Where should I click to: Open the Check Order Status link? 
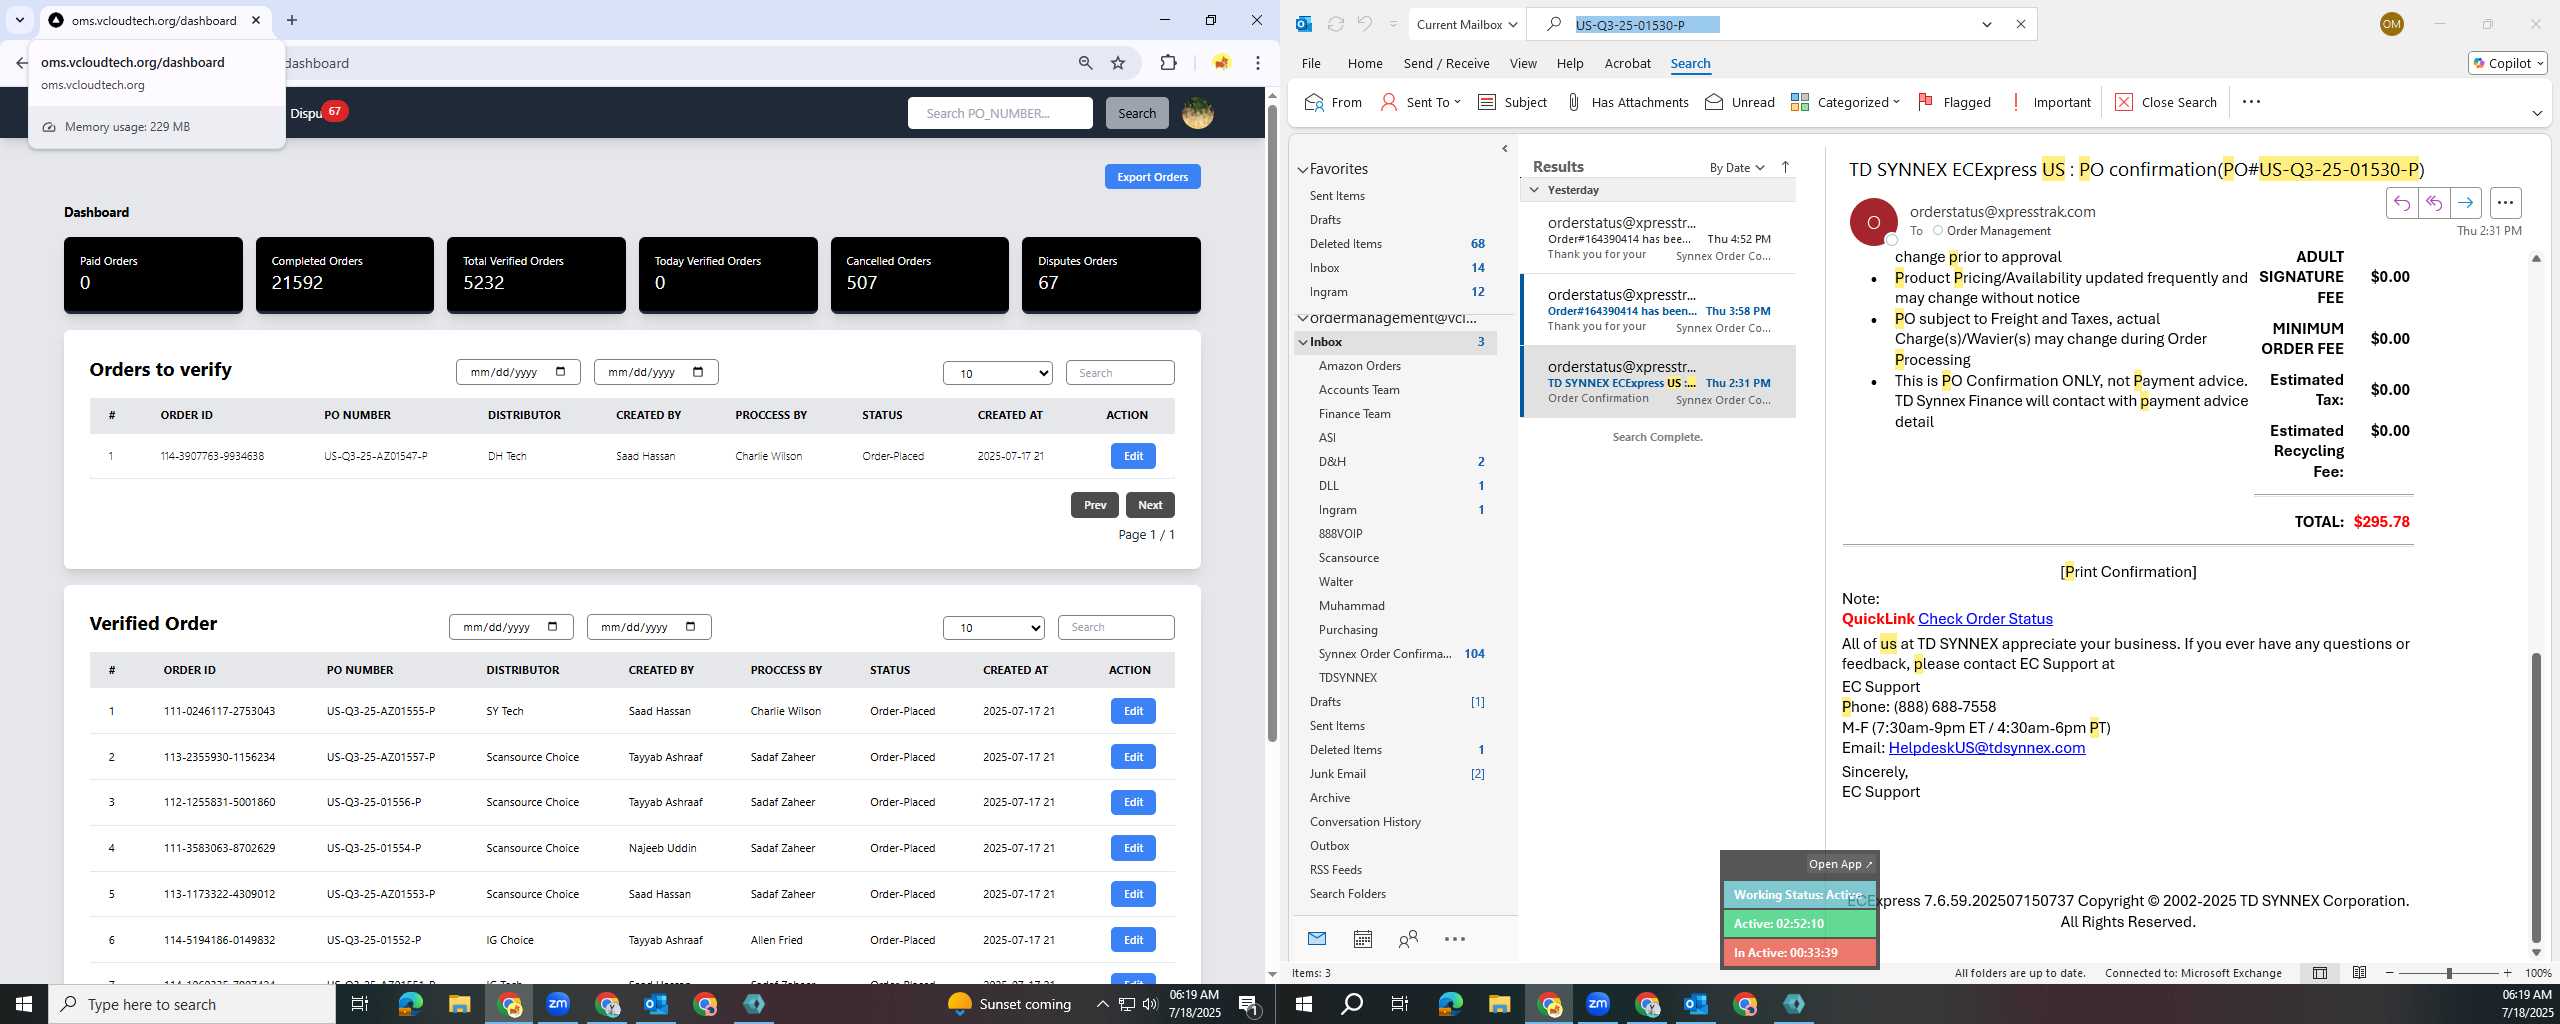click(1985, 619)
